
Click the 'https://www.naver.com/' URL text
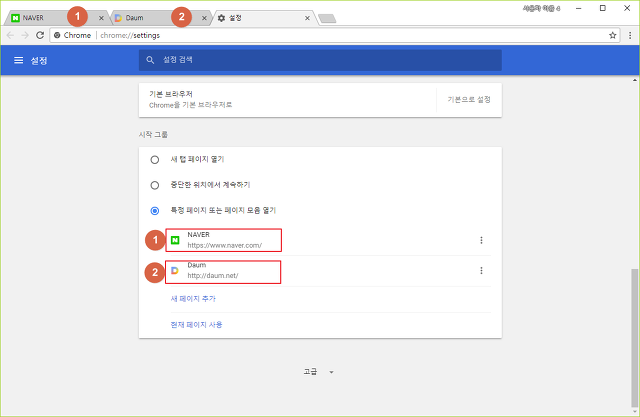[224, 245]
